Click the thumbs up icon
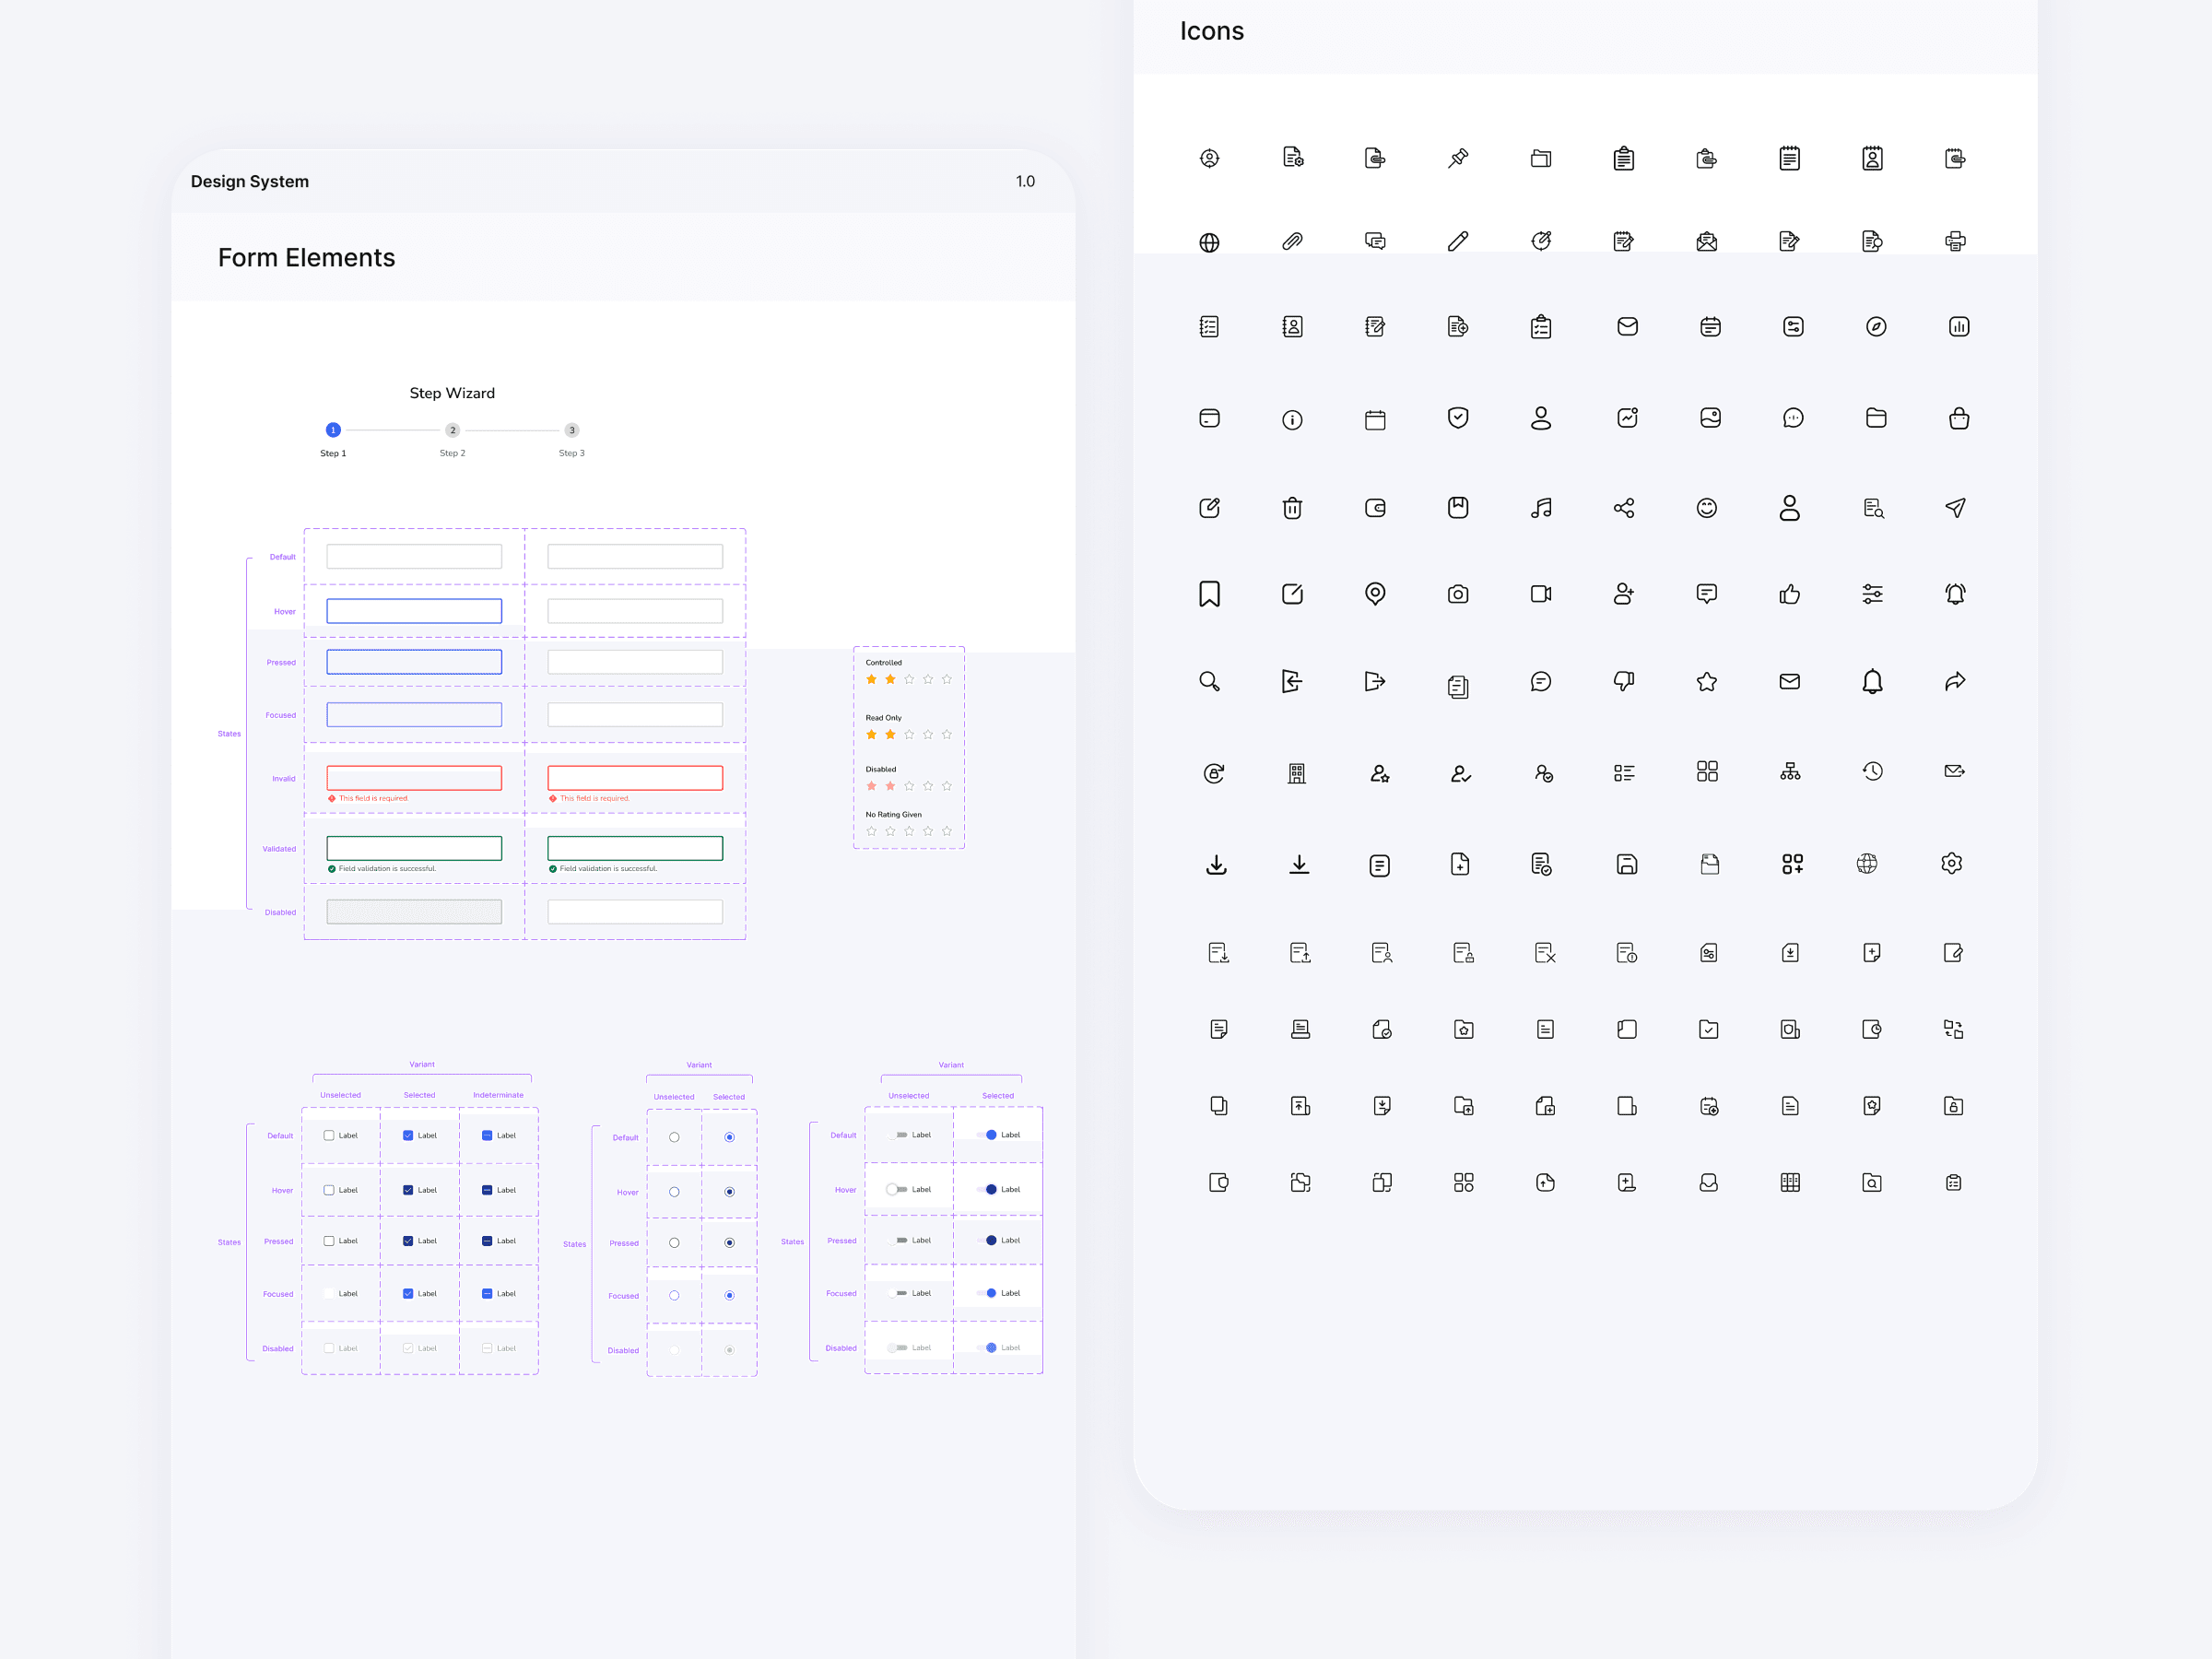2212x1659 pixels. pyautogui.click(x=1789, y=595)
